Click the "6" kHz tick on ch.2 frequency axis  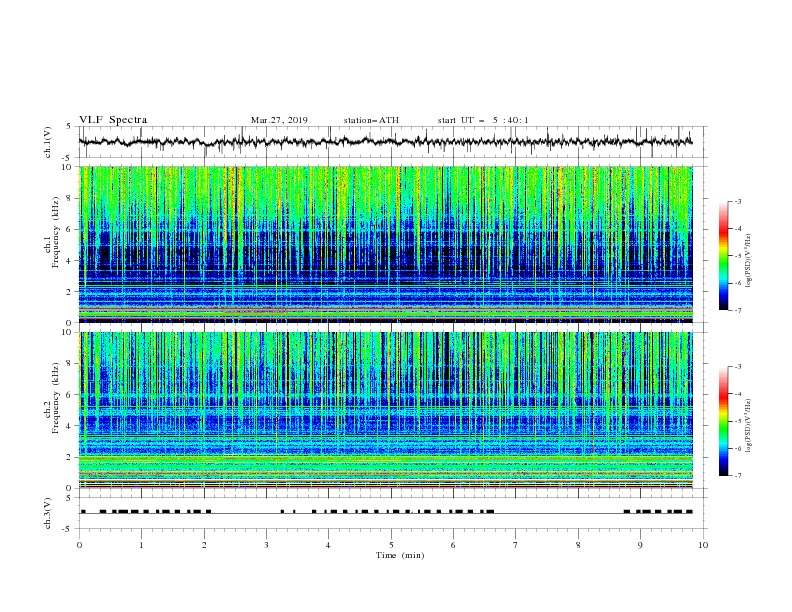70,395
